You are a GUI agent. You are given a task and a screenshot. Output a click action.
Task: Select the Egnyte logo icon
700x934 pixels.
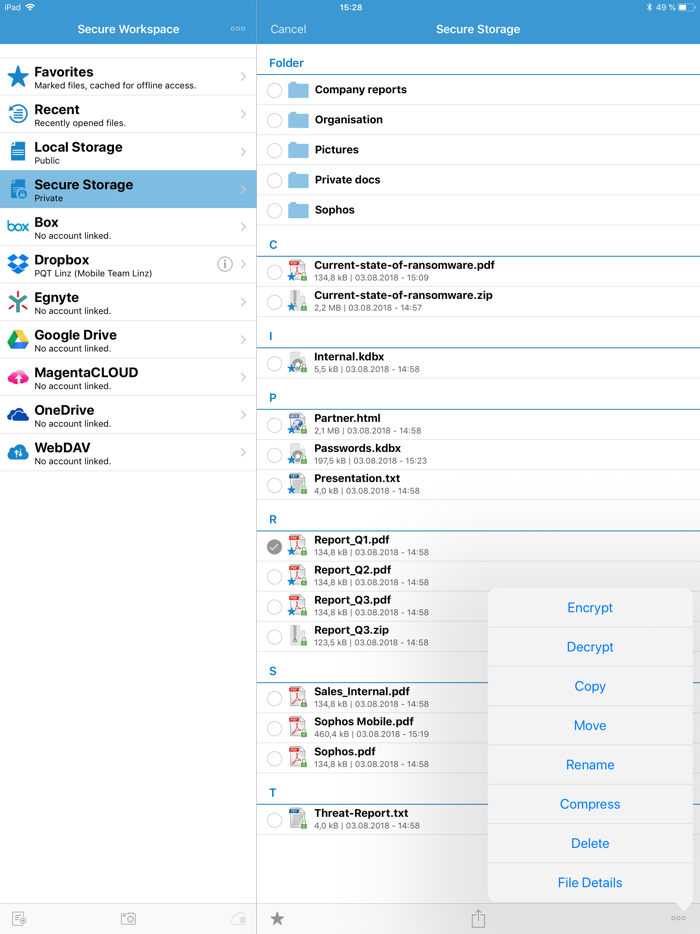pos(18,302)
